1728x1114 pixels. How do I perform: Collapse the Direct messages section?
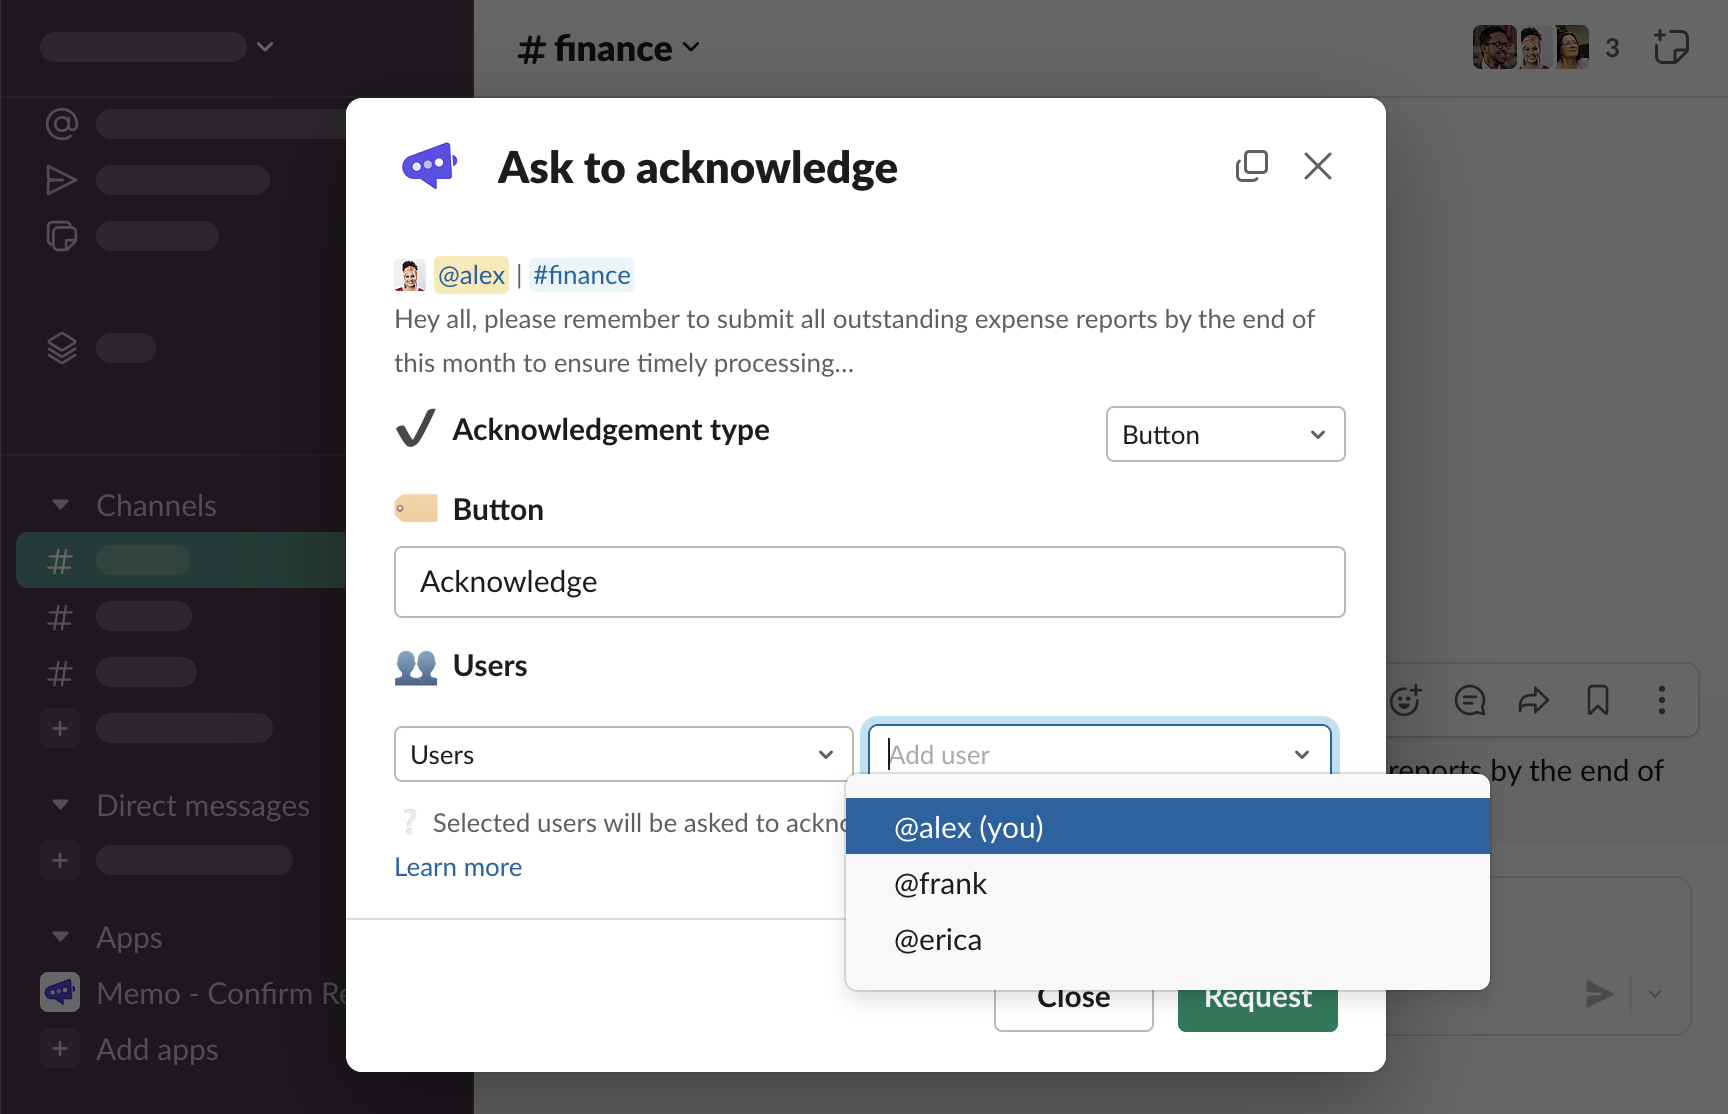[x=61, y=805]
